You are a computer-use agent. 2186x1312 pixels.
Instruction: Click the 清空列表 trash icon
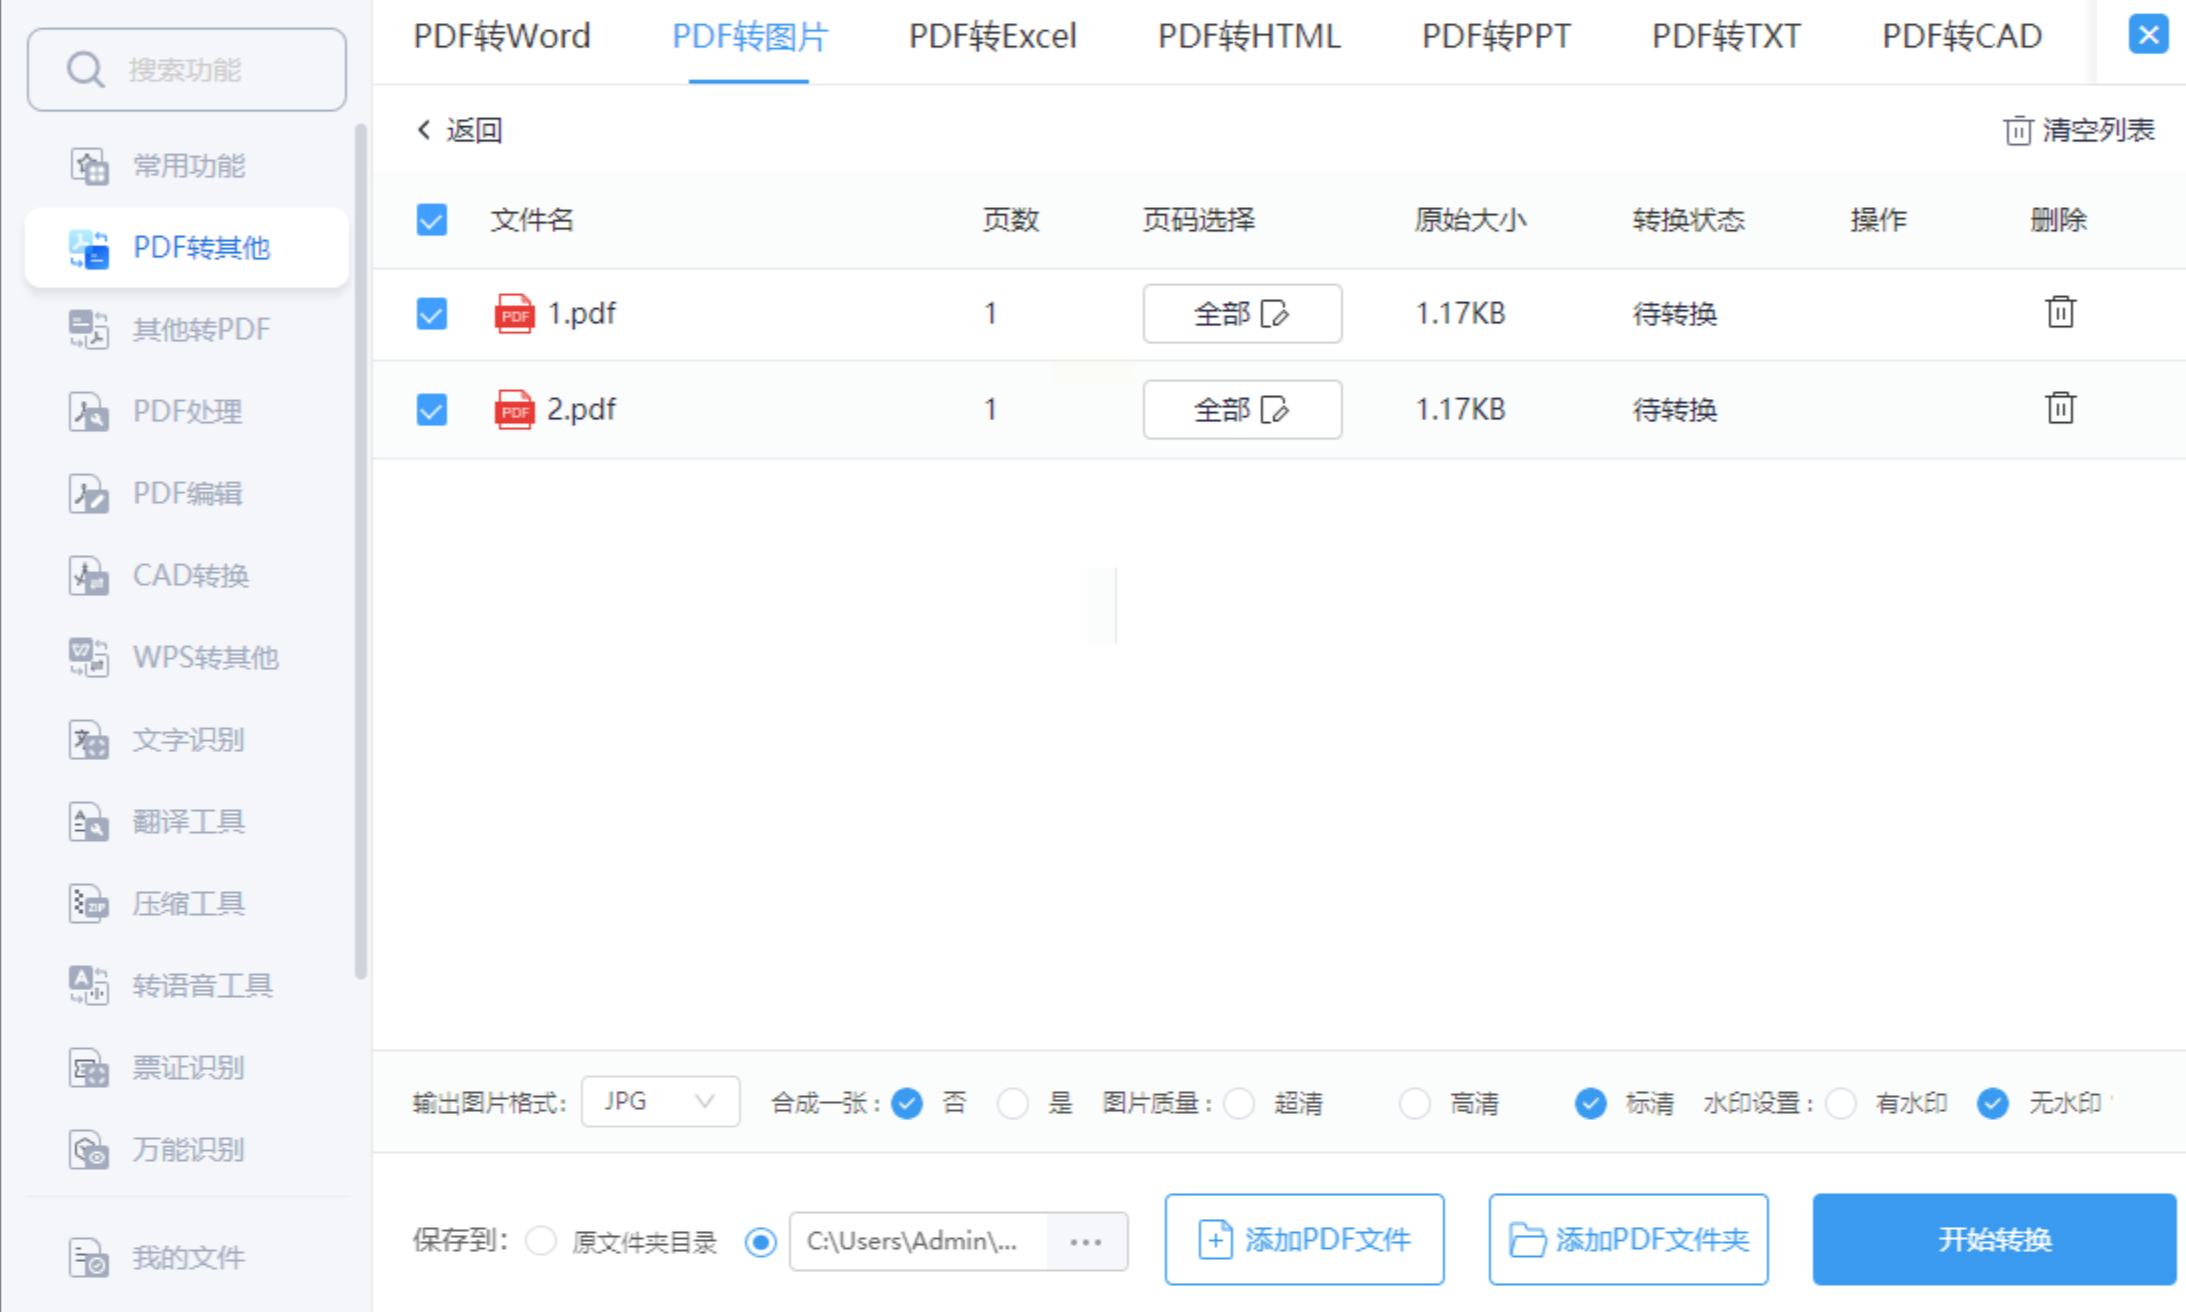(x=2018, y=131)
